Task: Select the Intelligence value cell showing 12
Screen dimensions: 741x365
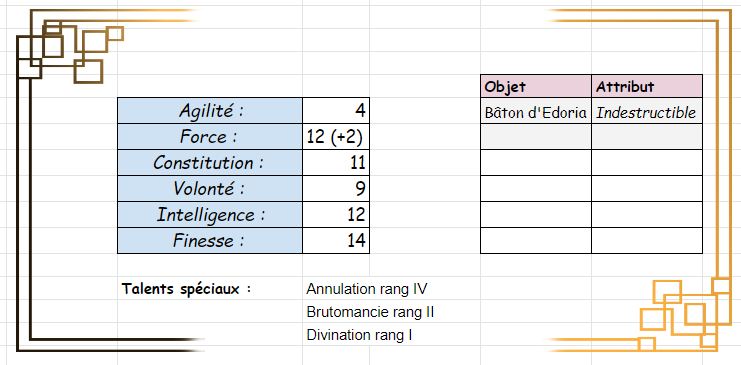Action: tap(336, 215)
